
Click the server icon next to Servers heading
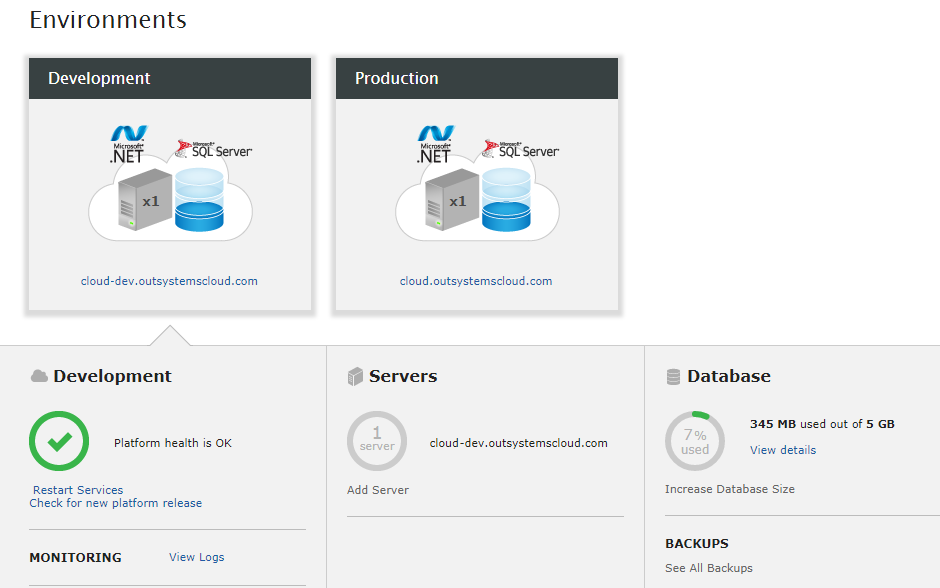[x=357, y=376]
